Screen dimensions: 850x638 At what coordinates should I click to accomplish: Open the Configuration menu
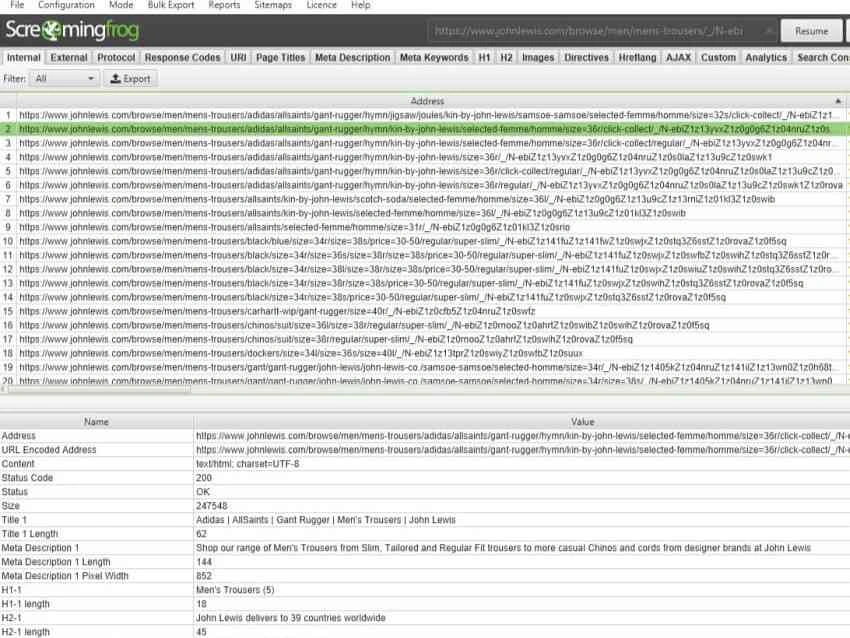click(66, 5)
